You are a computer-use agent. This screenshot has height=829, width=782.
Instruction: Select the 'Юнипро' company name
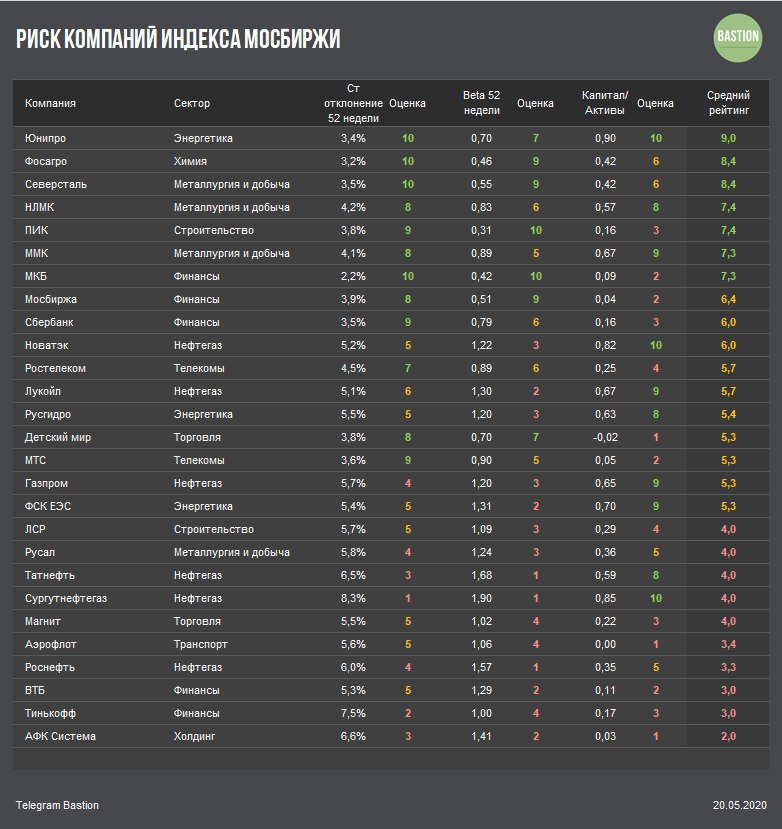(x=45, y=139)
